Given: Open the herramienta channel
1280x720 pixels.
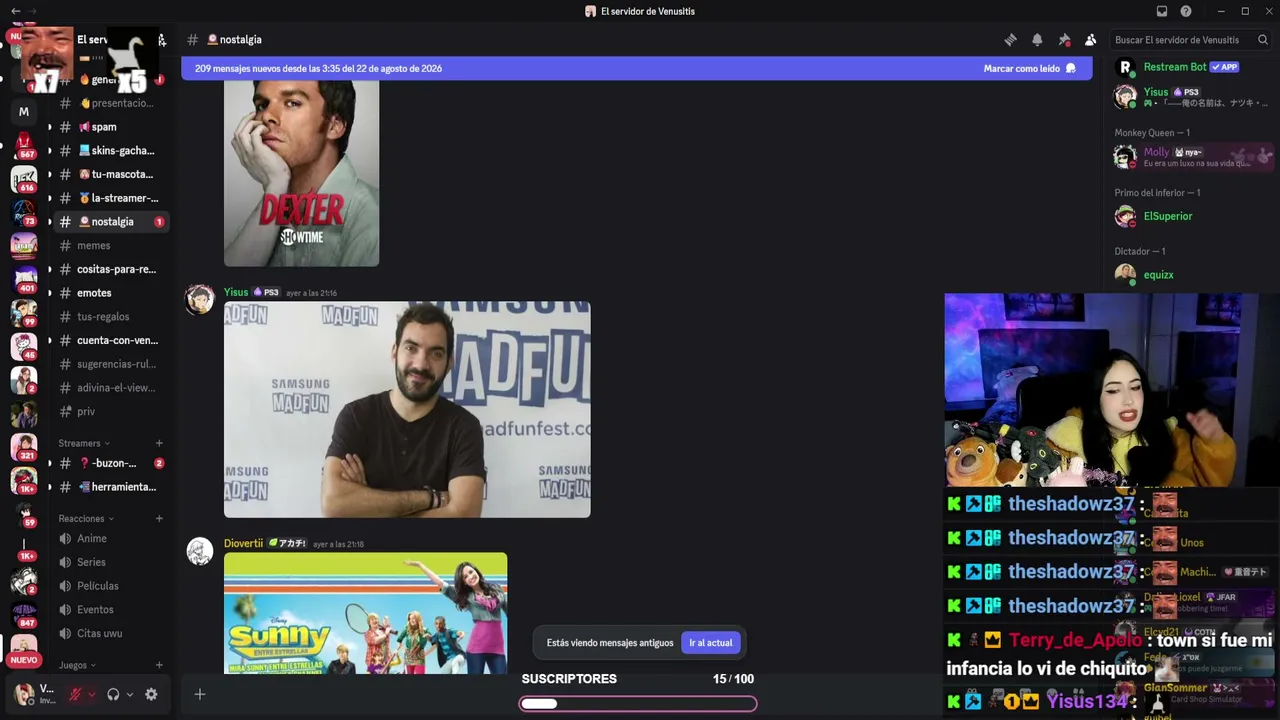Looking at the screenshot, I should point(110,487).
